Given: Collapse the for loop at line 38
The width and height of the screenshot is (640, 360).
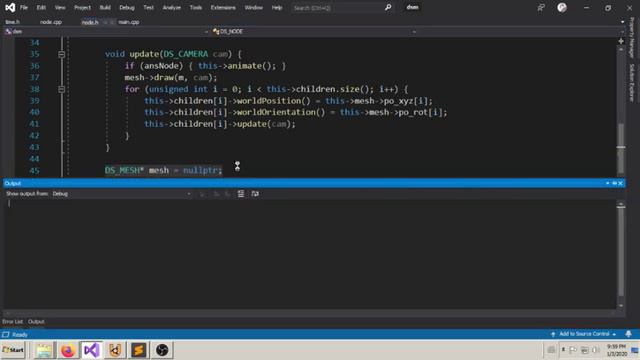Looking at the screenshot, I should pos(61,89).
